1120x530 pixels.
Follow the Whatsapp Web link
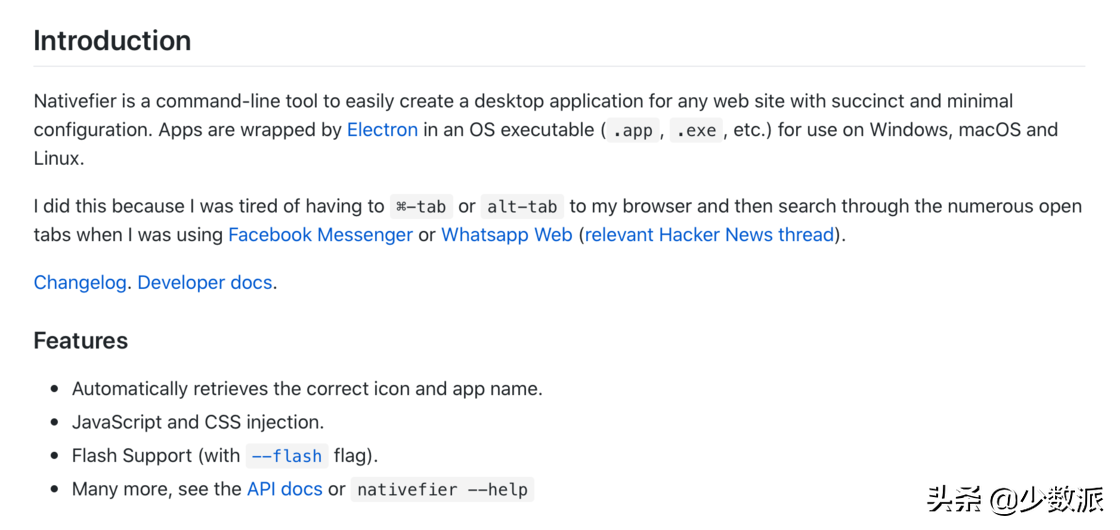pos(506,235)
